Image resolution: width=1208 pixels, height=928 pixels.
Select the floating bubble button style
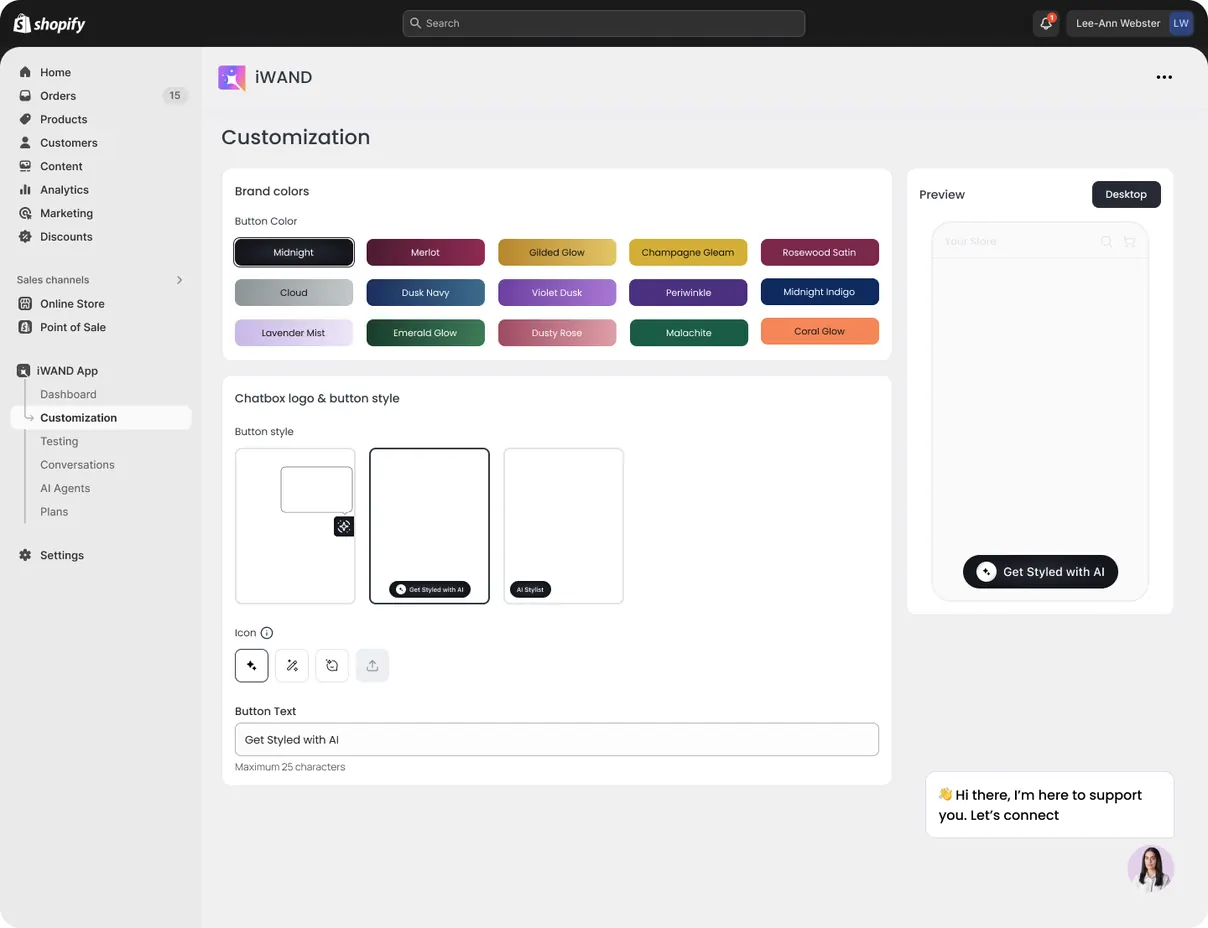pos(295,526)
